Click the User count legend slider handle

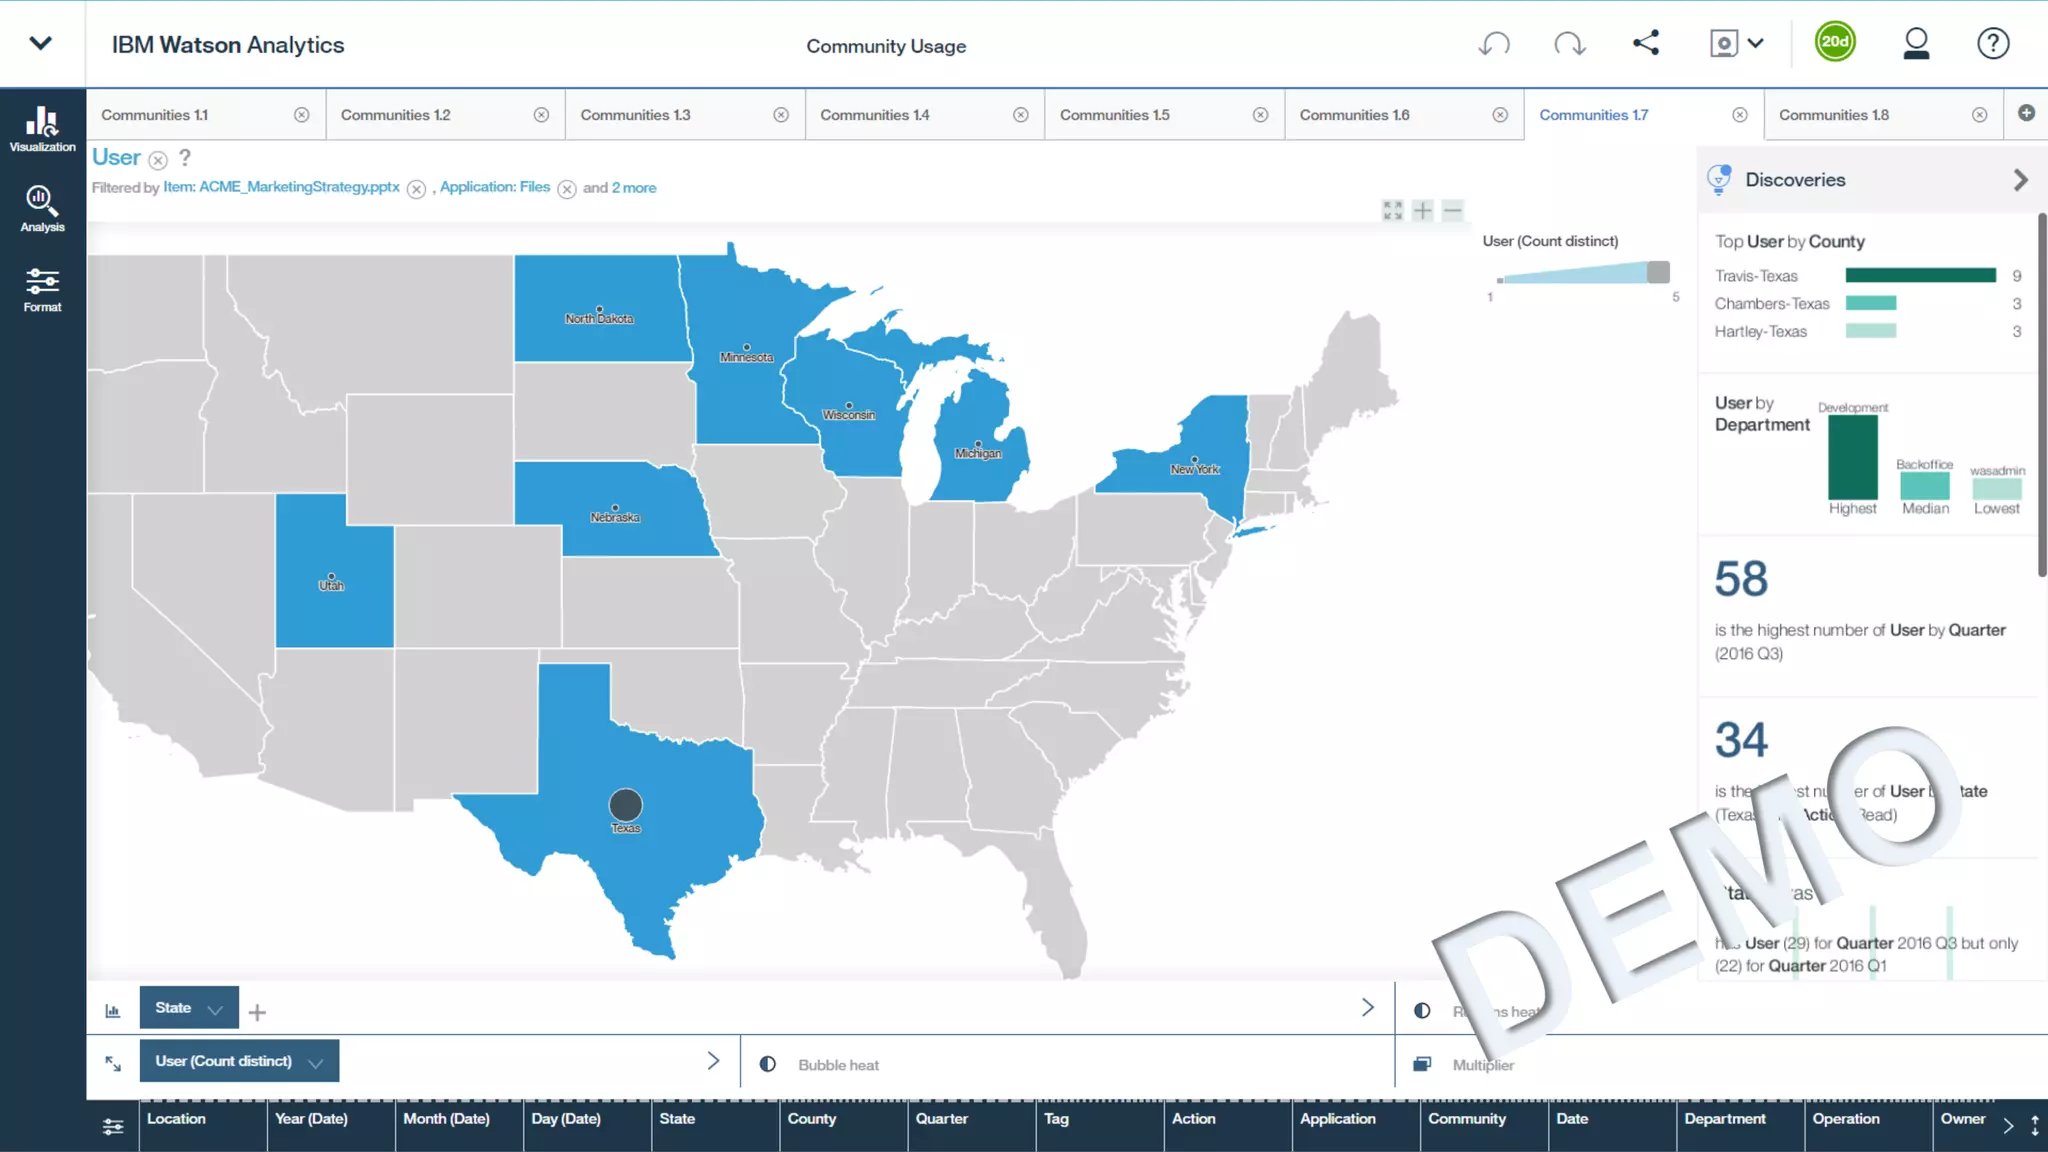1658,272
